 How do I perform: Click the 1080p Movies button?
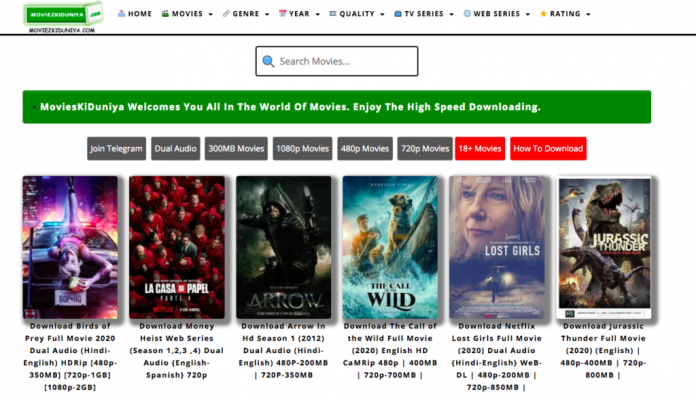coord(302,148)
